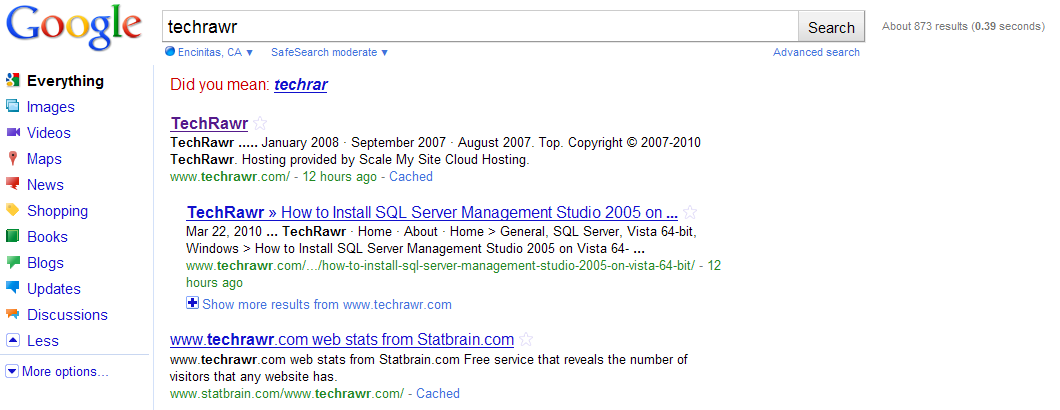Open How to Install SQL Server Management Studio result
This screenshot has width=1060, height=410.
432,212
